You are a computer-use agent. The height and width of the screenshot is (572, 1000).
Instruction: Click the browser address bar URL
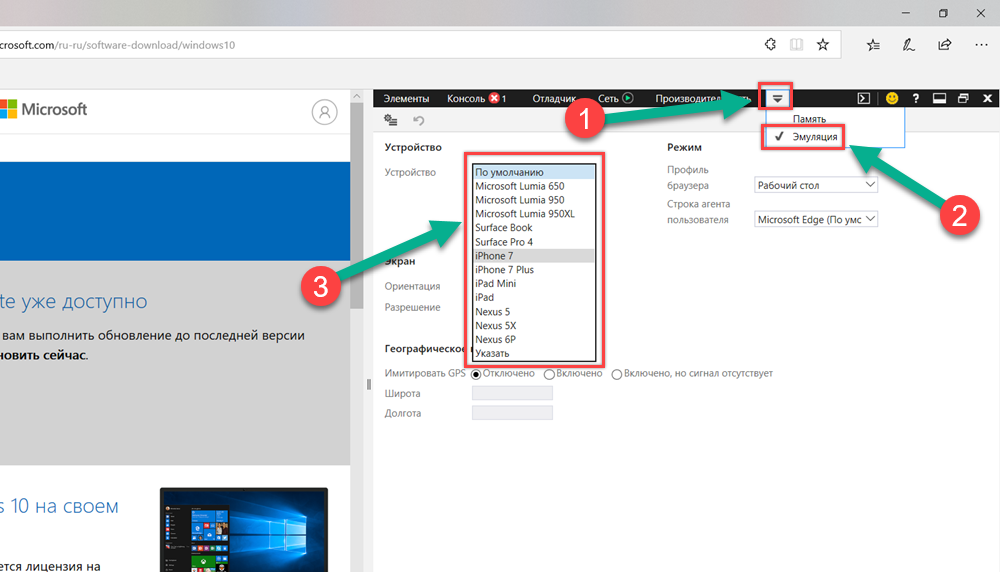tap(117, 45)
